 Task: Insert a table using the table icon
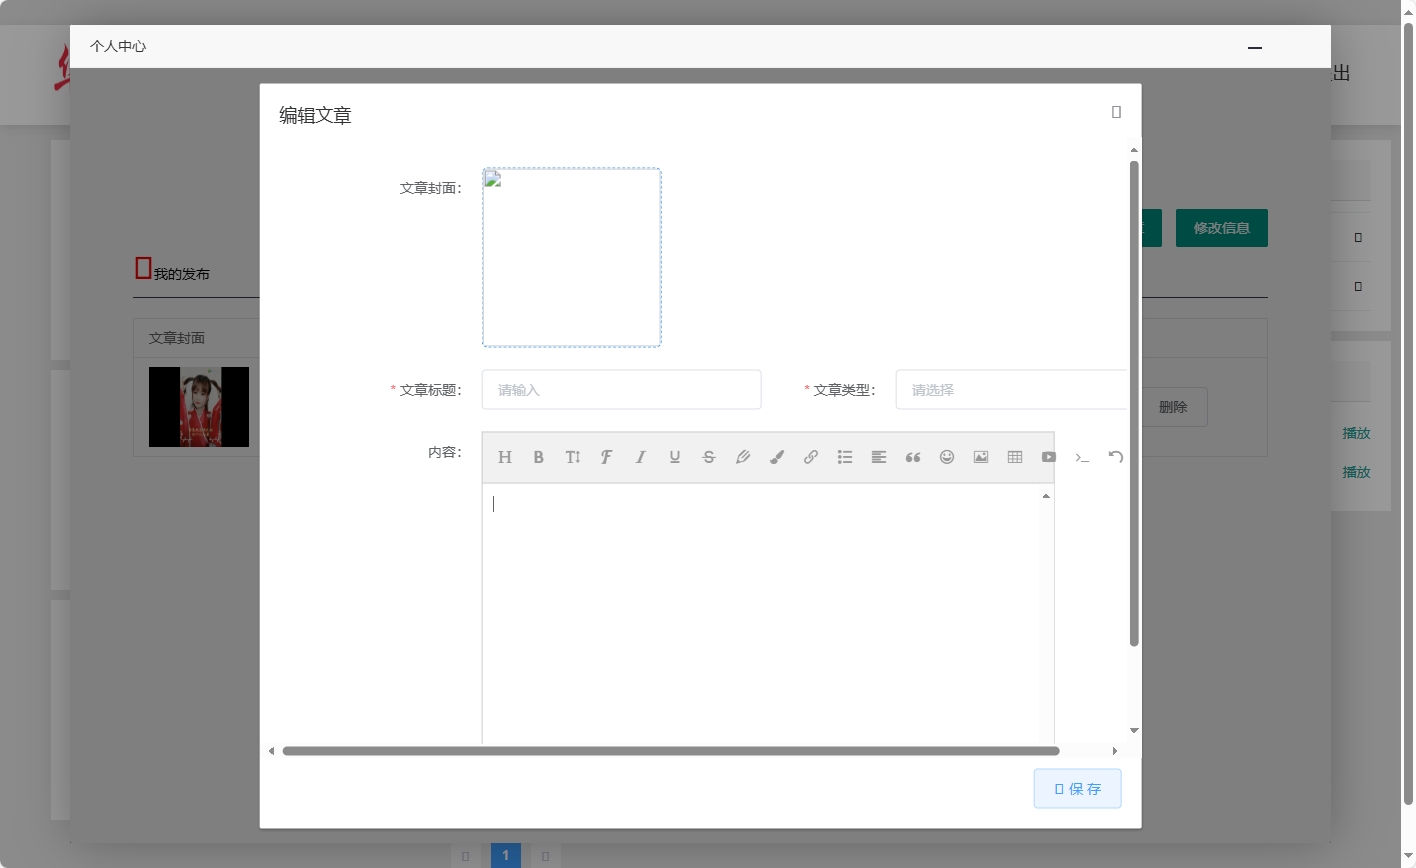coord(1015,457)
